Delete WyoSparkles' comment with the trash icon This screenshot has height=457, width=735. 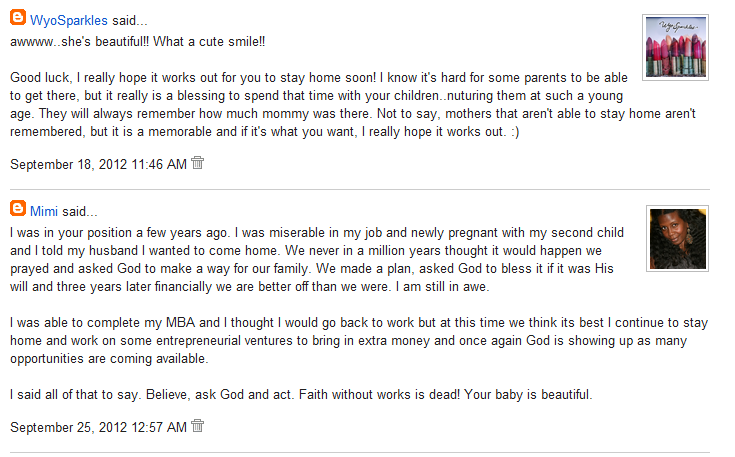[x=198, y=163]
